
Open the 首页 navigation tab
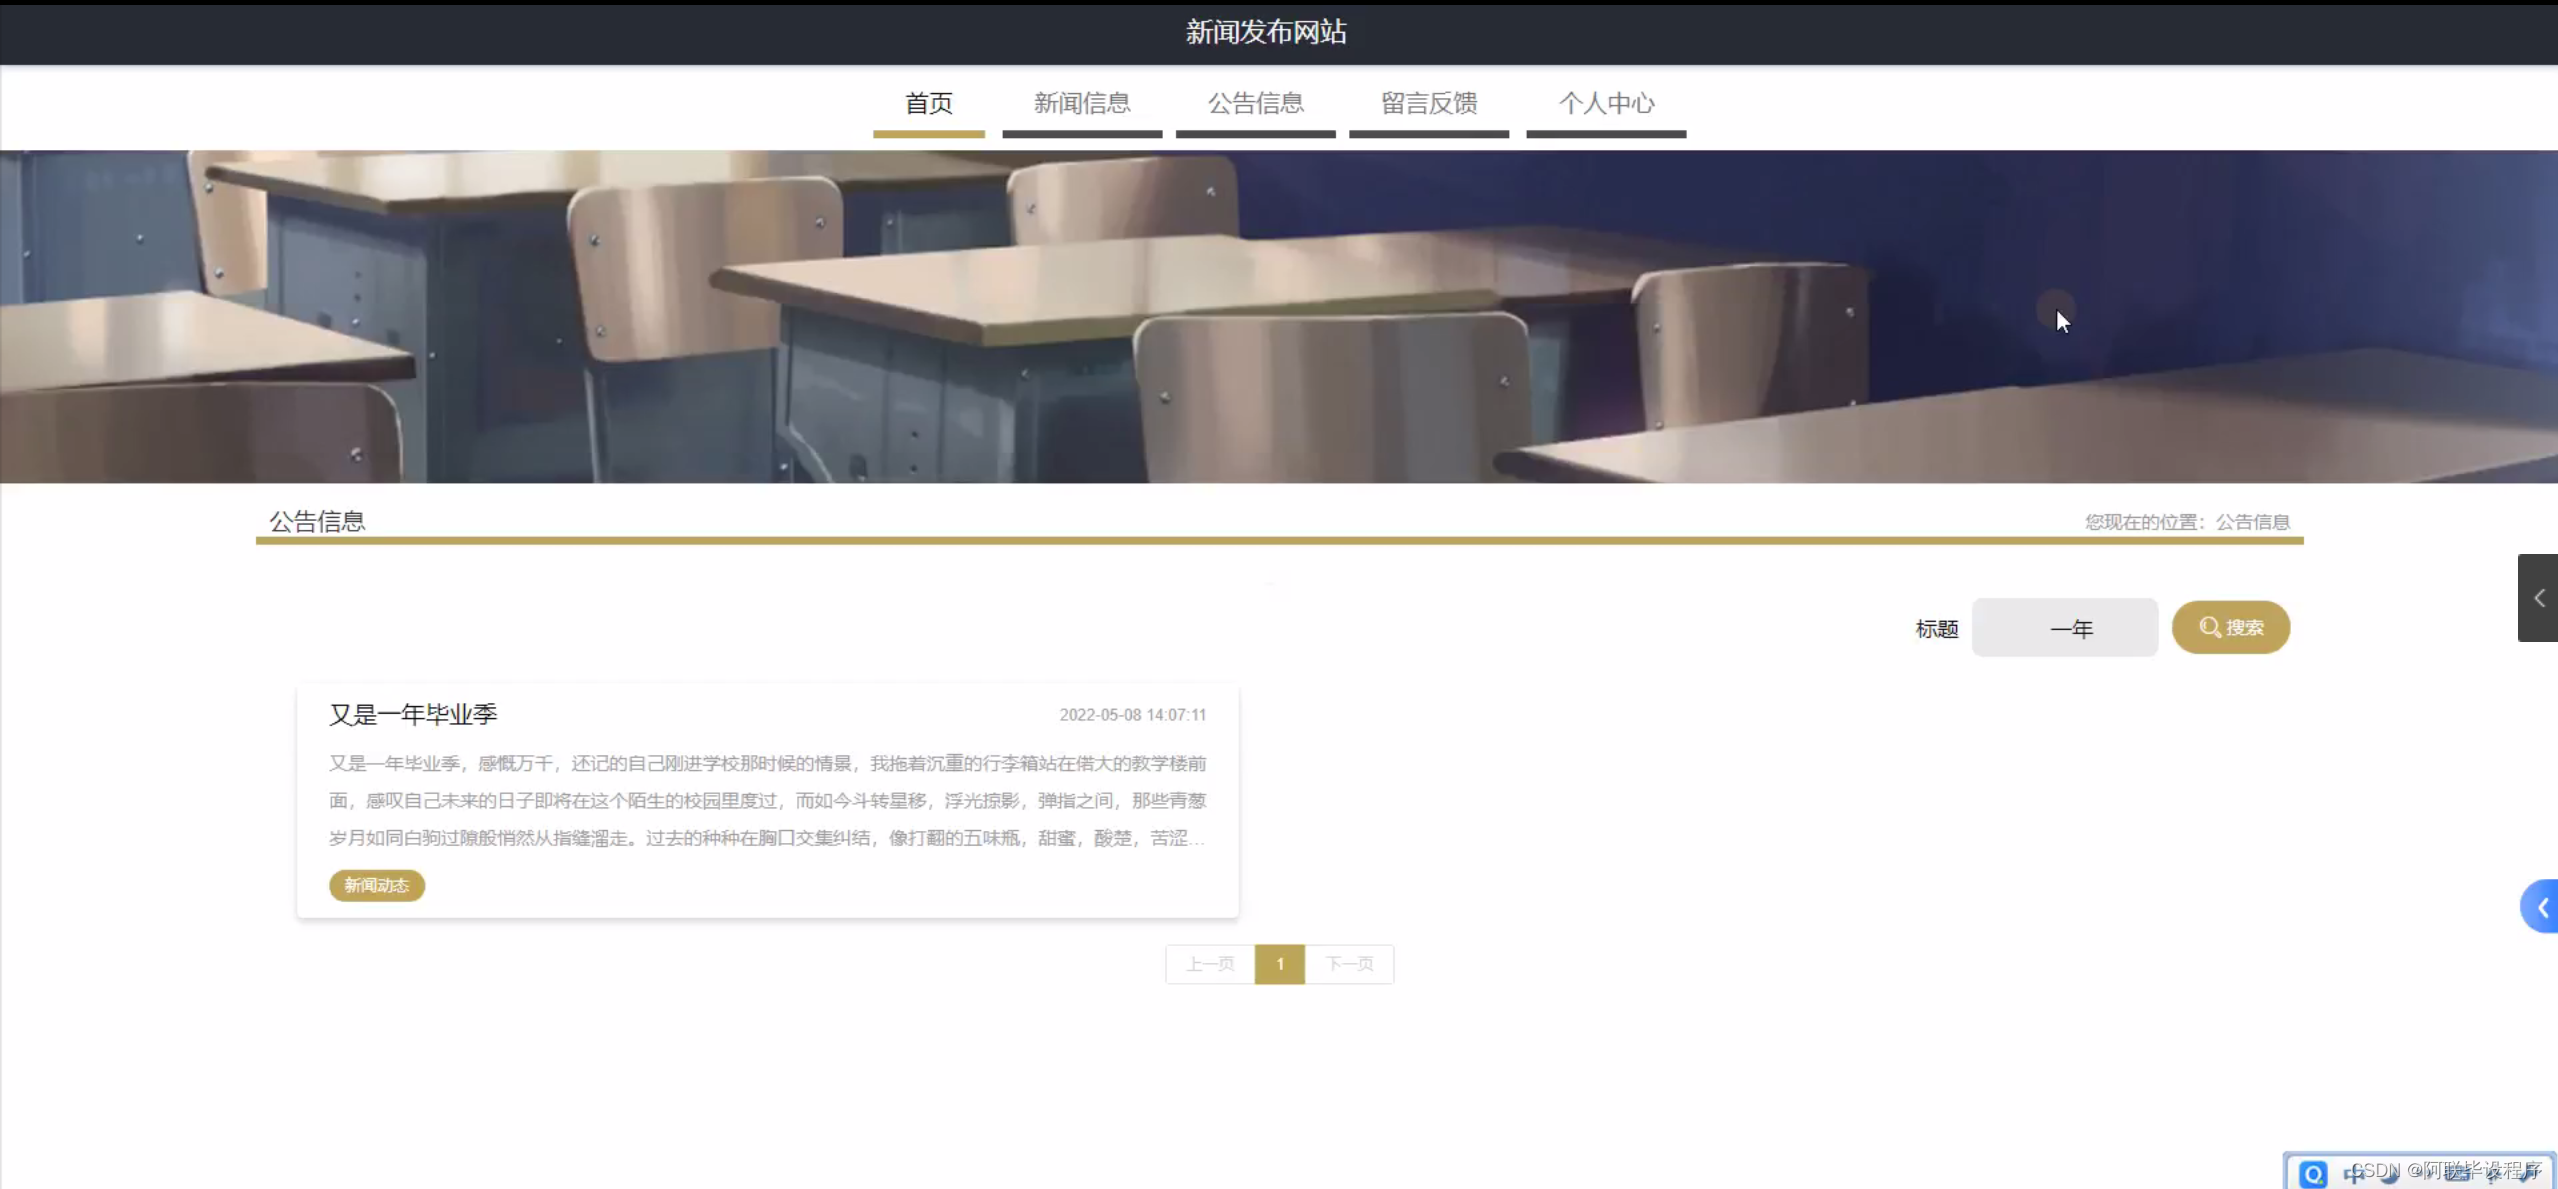point(928,104)
